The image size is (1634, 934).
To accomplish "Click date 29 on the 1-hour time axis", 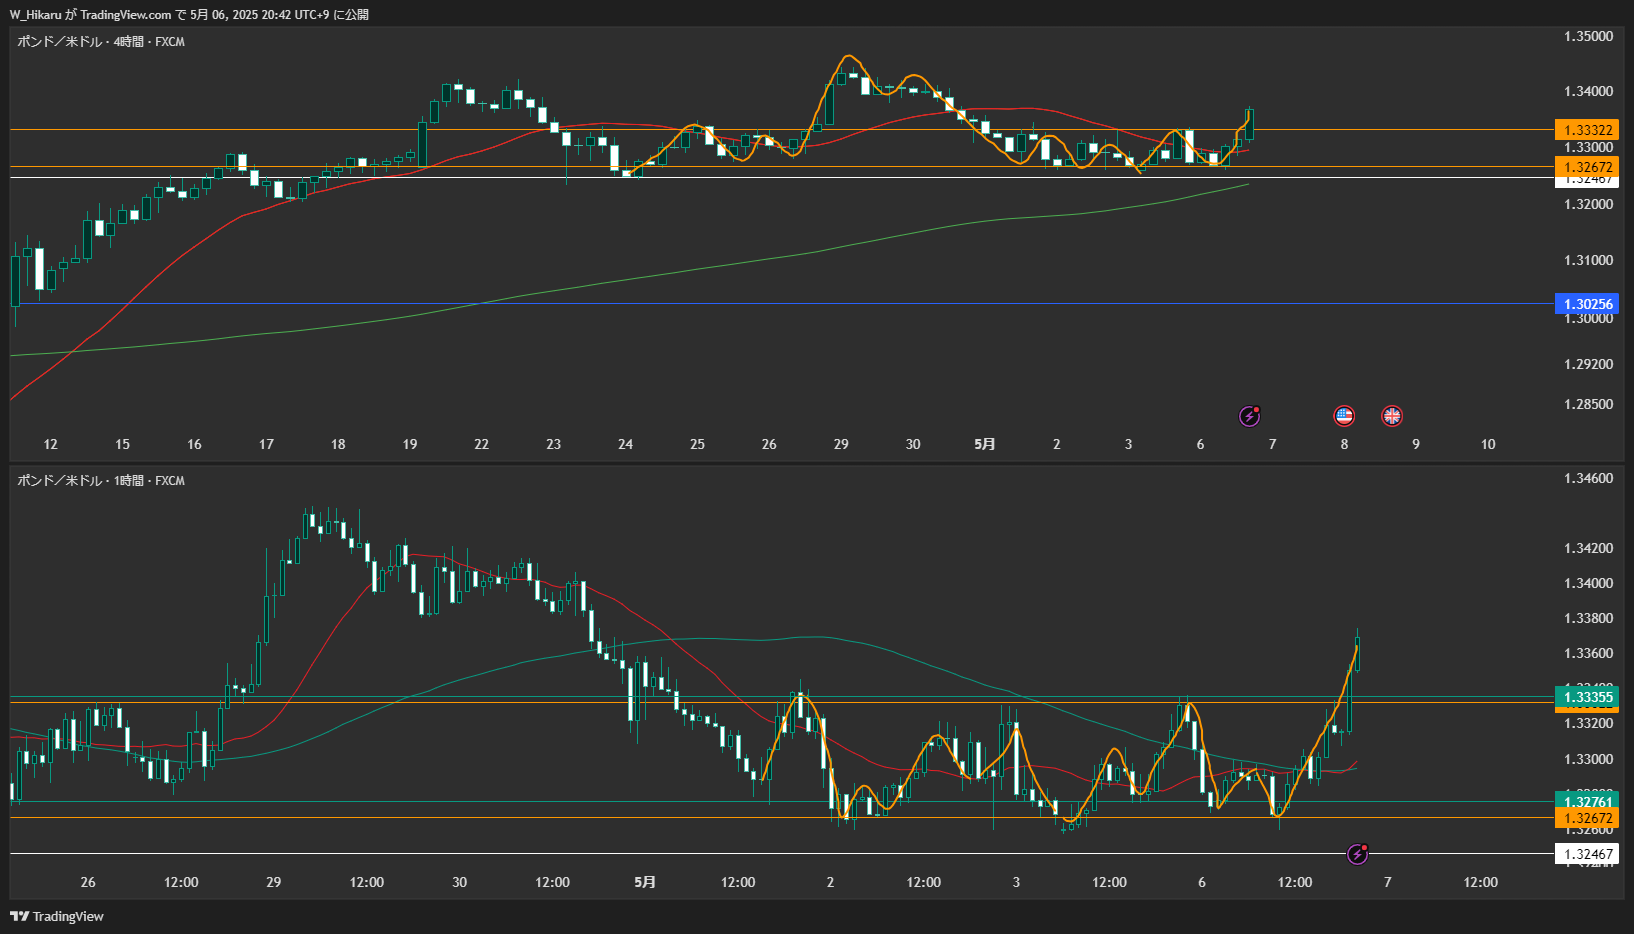I will pos(274,882).
